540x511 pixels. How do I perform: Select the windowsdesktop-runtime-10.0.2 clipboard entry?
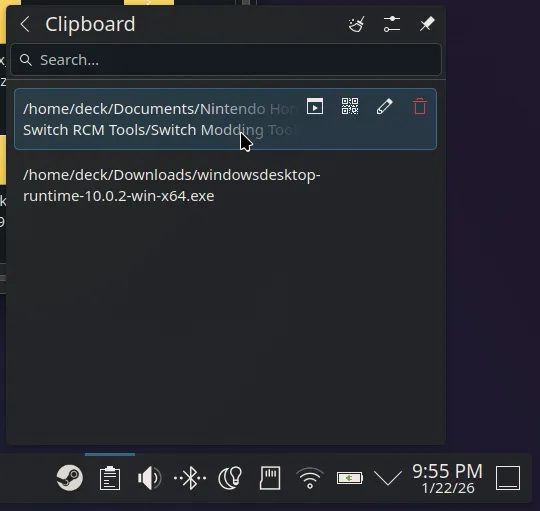click(226, 185)
